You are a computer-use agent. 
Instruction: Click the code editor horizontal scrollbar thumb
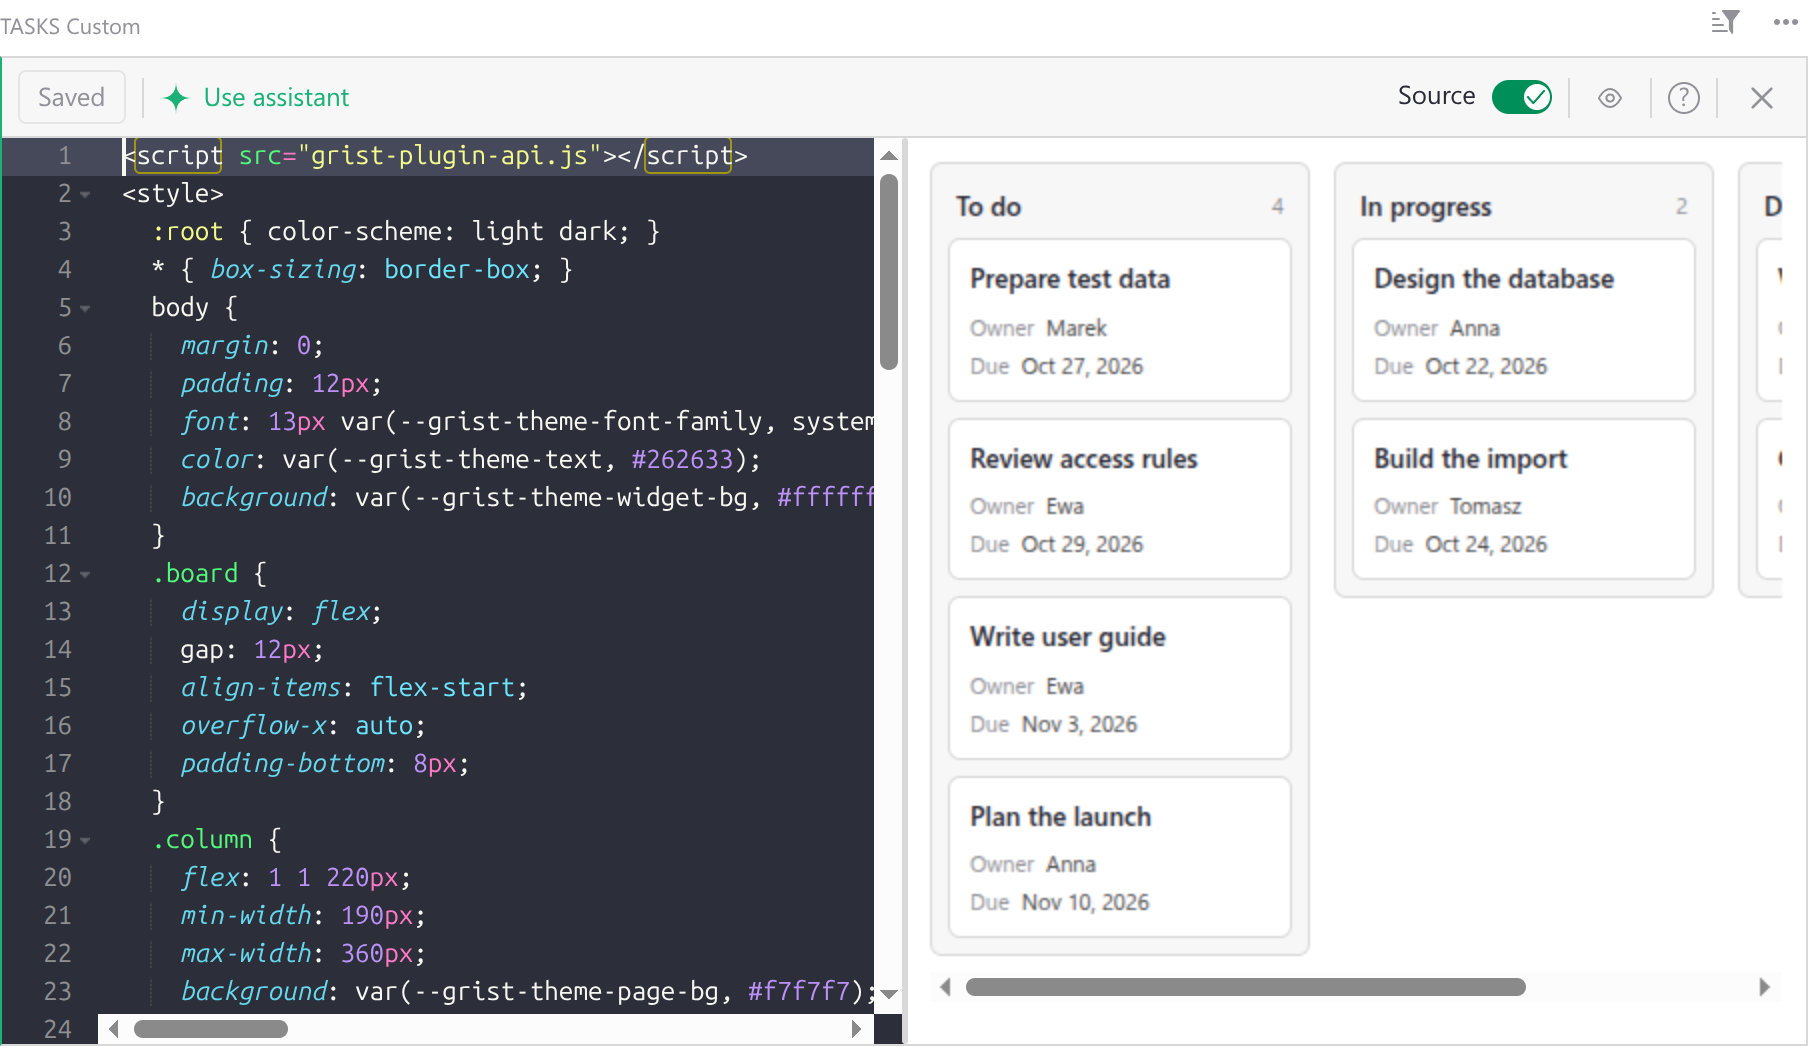[211, 1029]
